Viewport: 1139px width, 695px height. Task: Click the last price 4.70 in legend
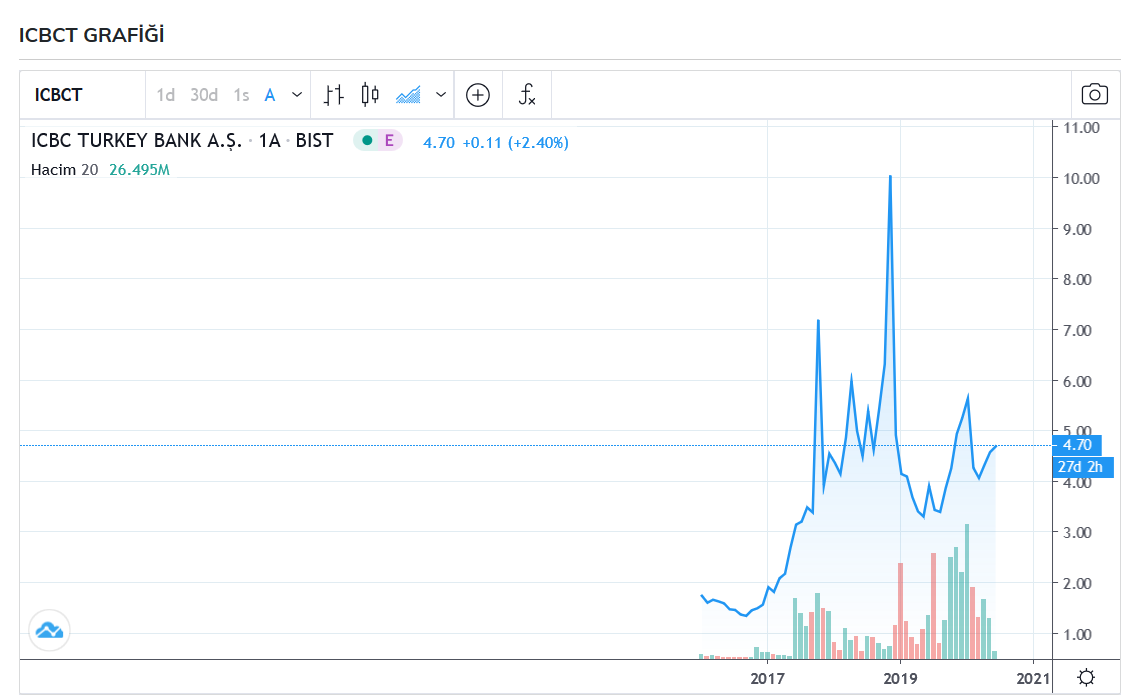439,142
